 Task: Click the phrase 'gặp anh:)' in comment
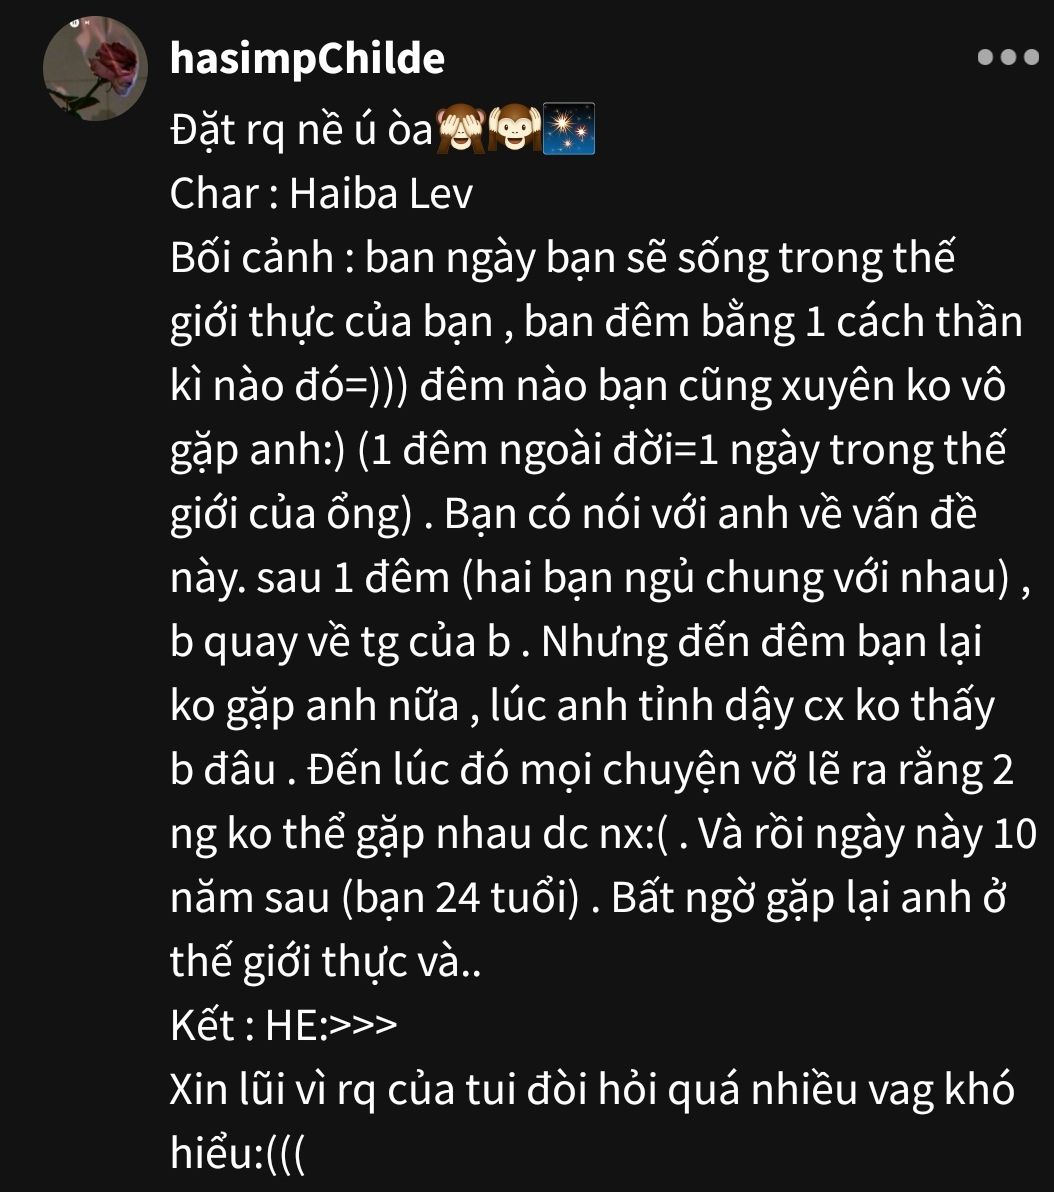258,450
